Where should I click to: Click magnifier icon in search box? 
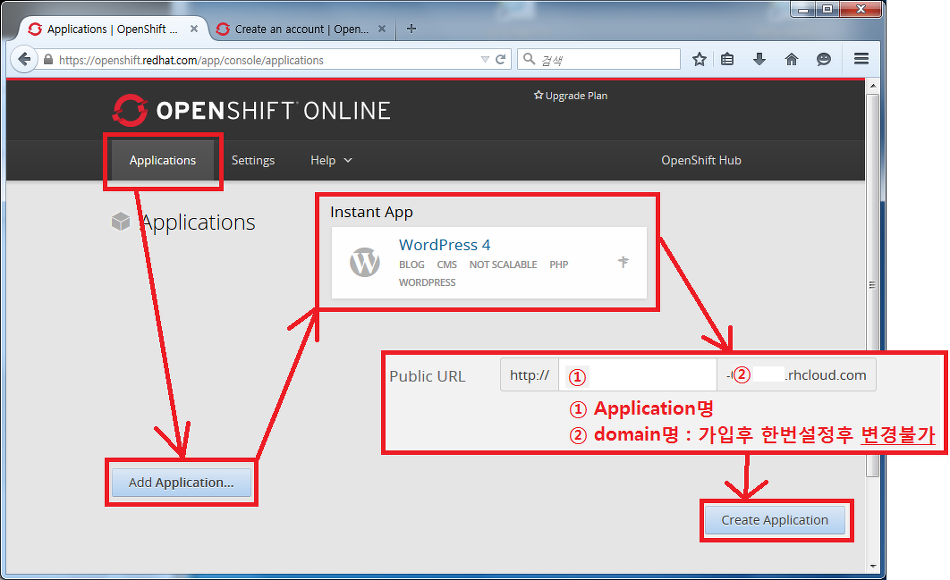pyautogui.click(x=529, y=59)
